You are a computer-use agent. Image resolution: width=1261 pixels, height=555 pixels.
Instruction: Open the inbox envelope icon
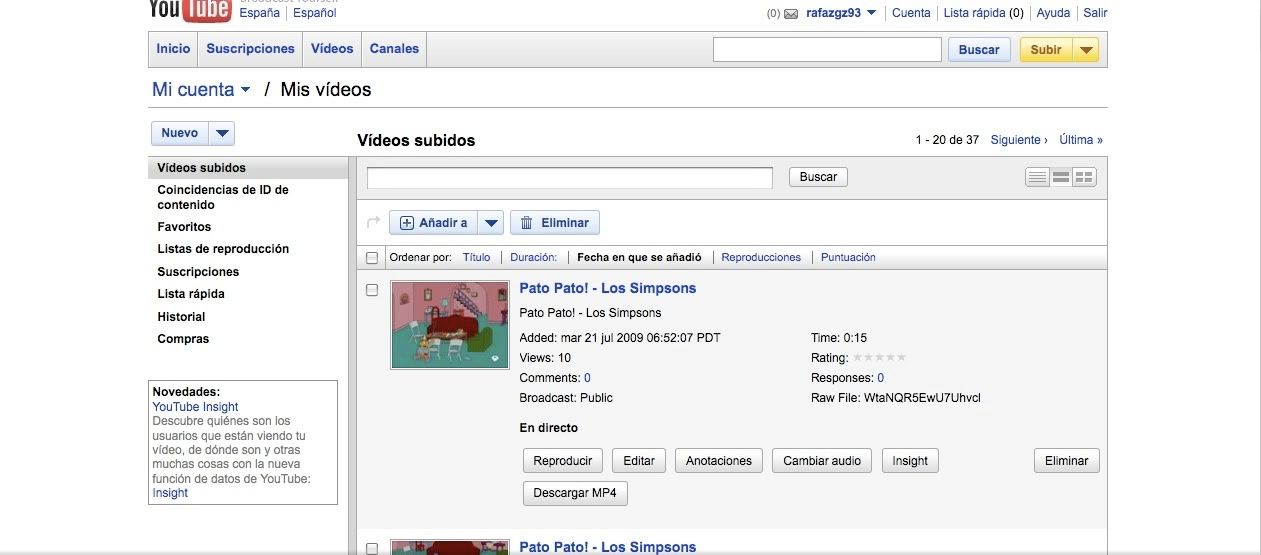791,14
